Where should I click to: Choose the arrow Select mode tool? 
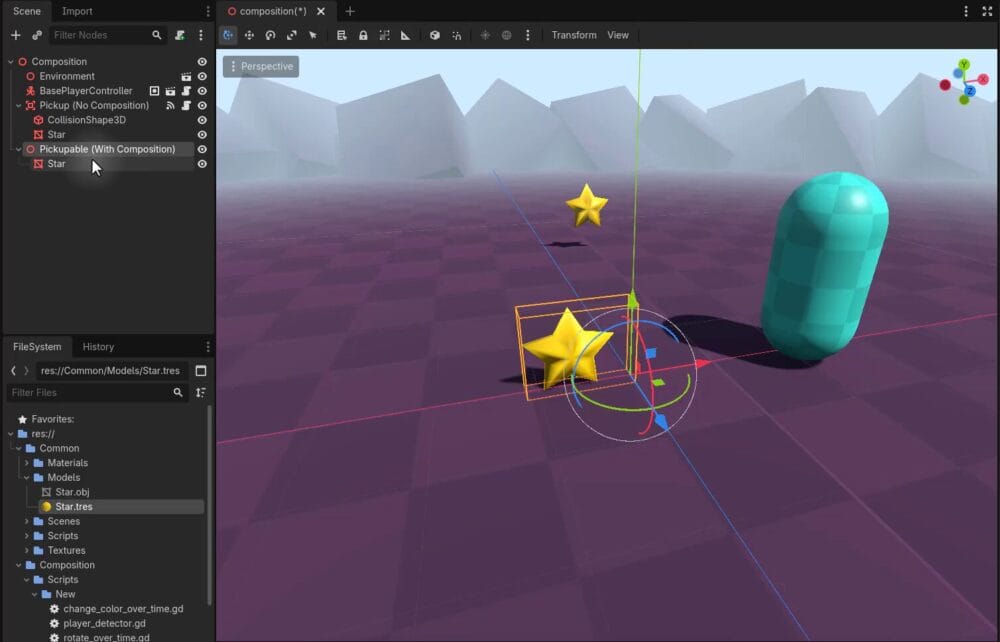point(312,35)
